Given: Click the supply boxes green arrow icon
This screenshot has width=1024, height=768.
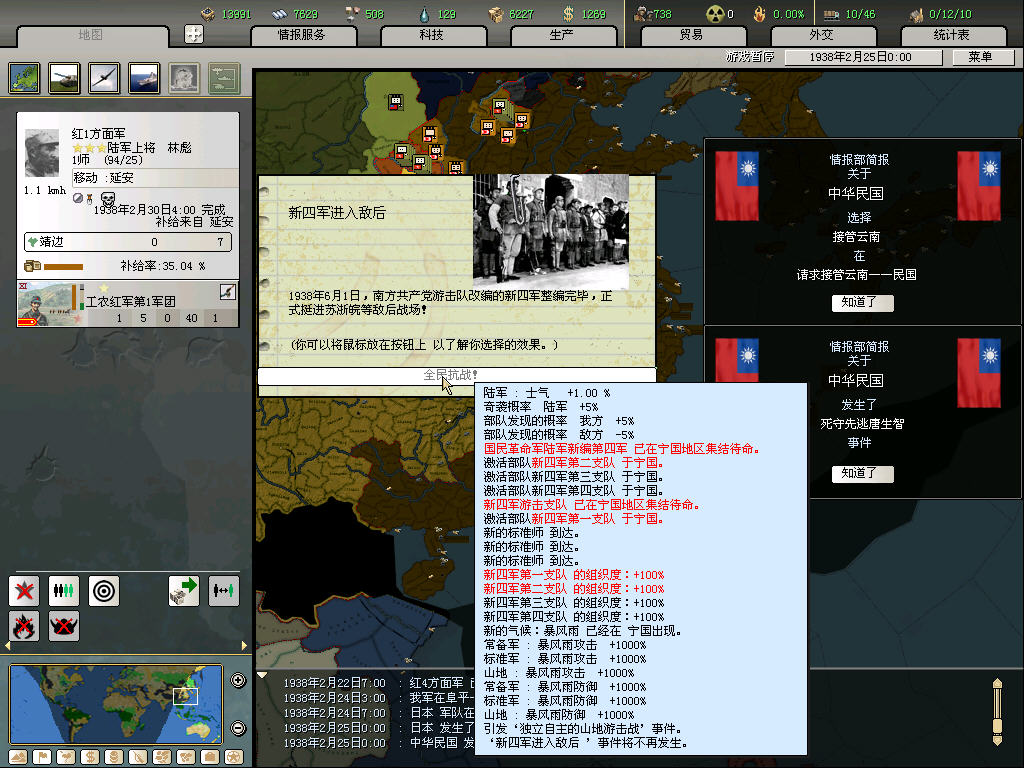Looking at the screenshot, I should pyautogui.click(x=184, y=590).
